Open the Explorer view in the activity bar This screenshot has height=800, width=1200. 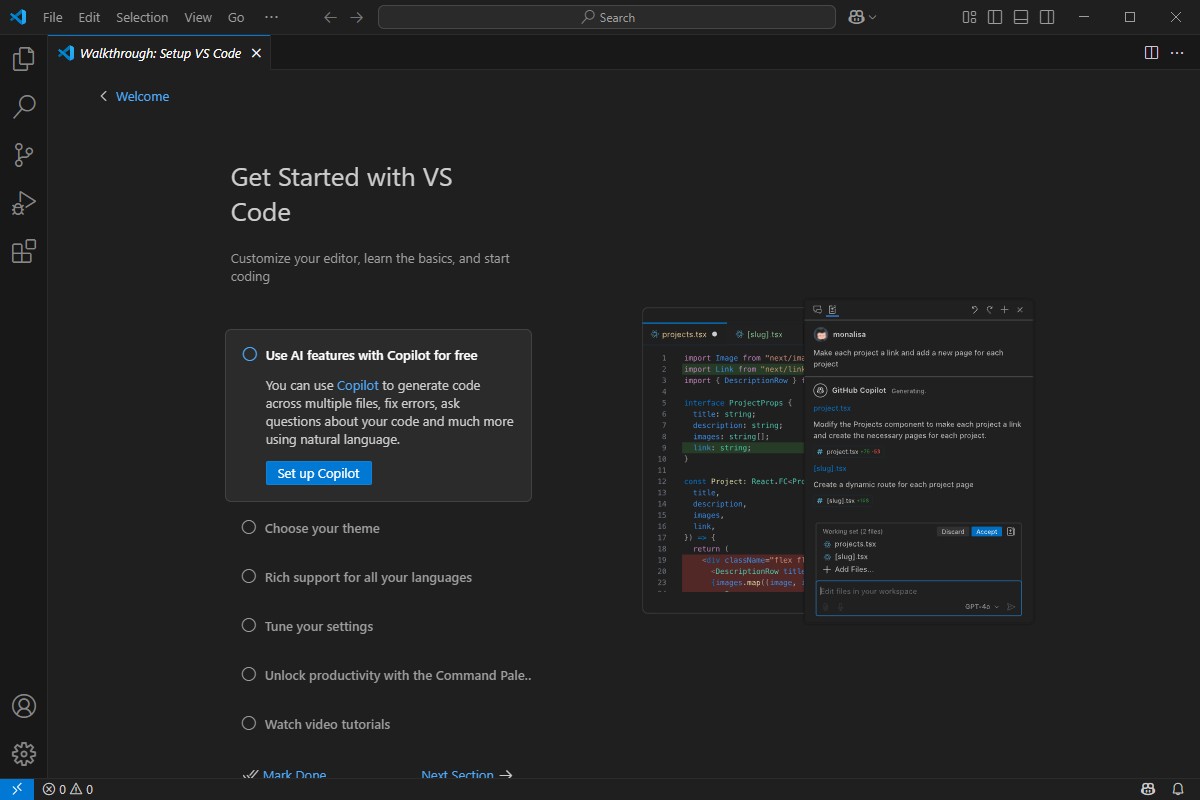tap(24, 59)
